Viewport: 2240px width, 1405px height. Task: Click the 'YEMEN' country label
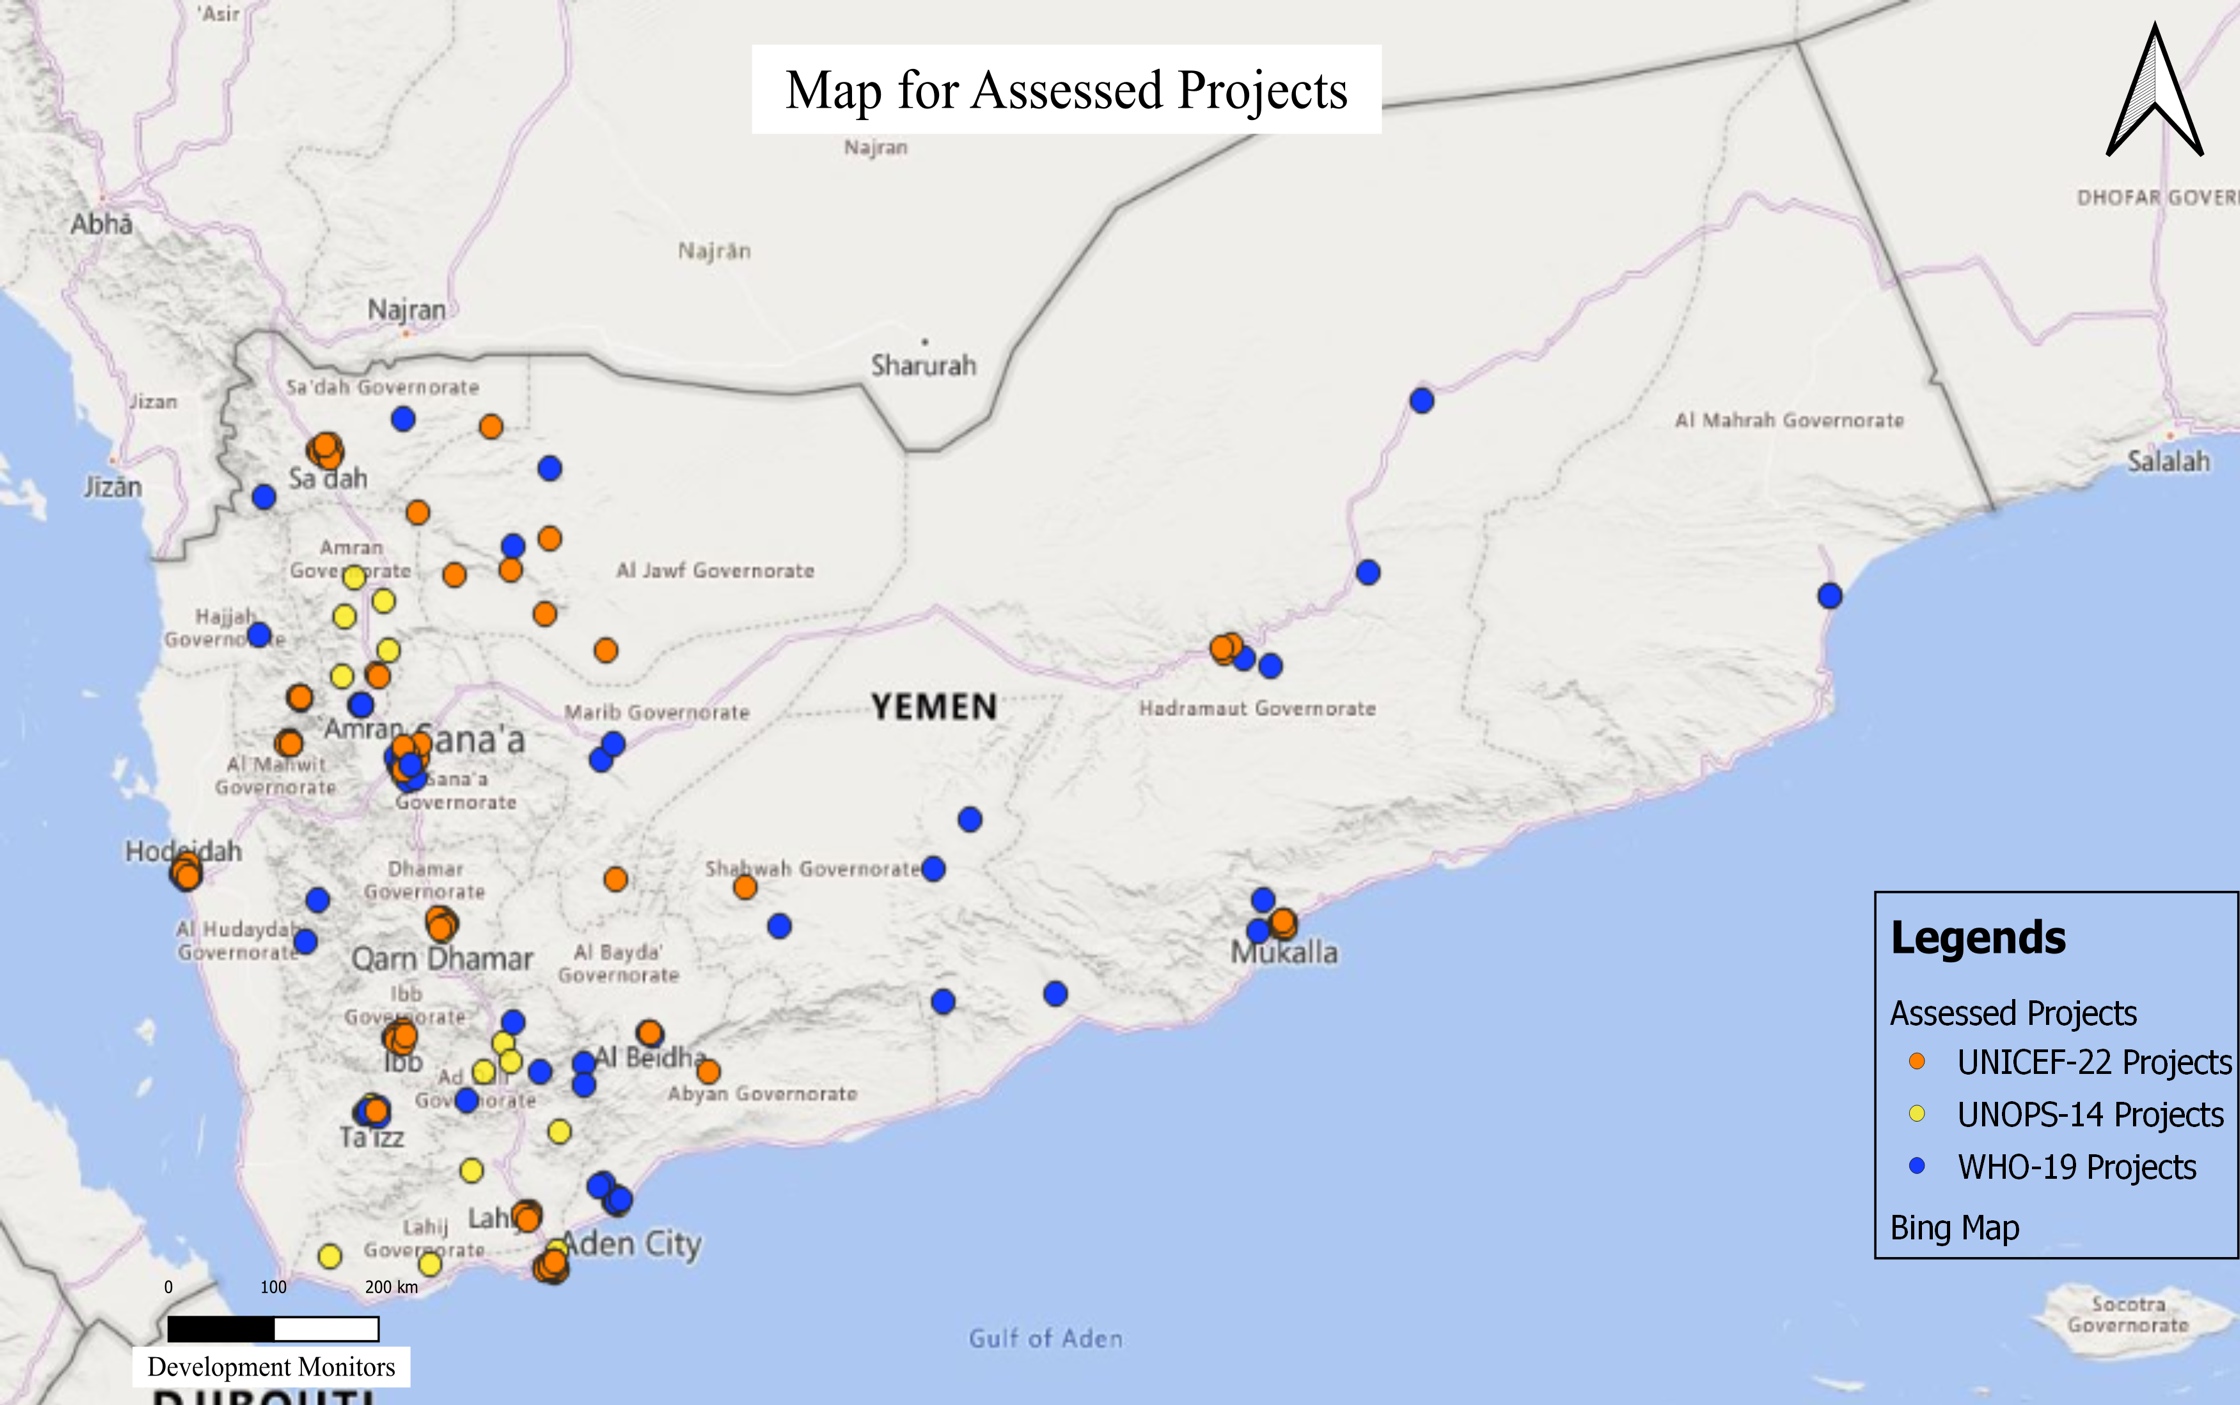coord(934,707)
